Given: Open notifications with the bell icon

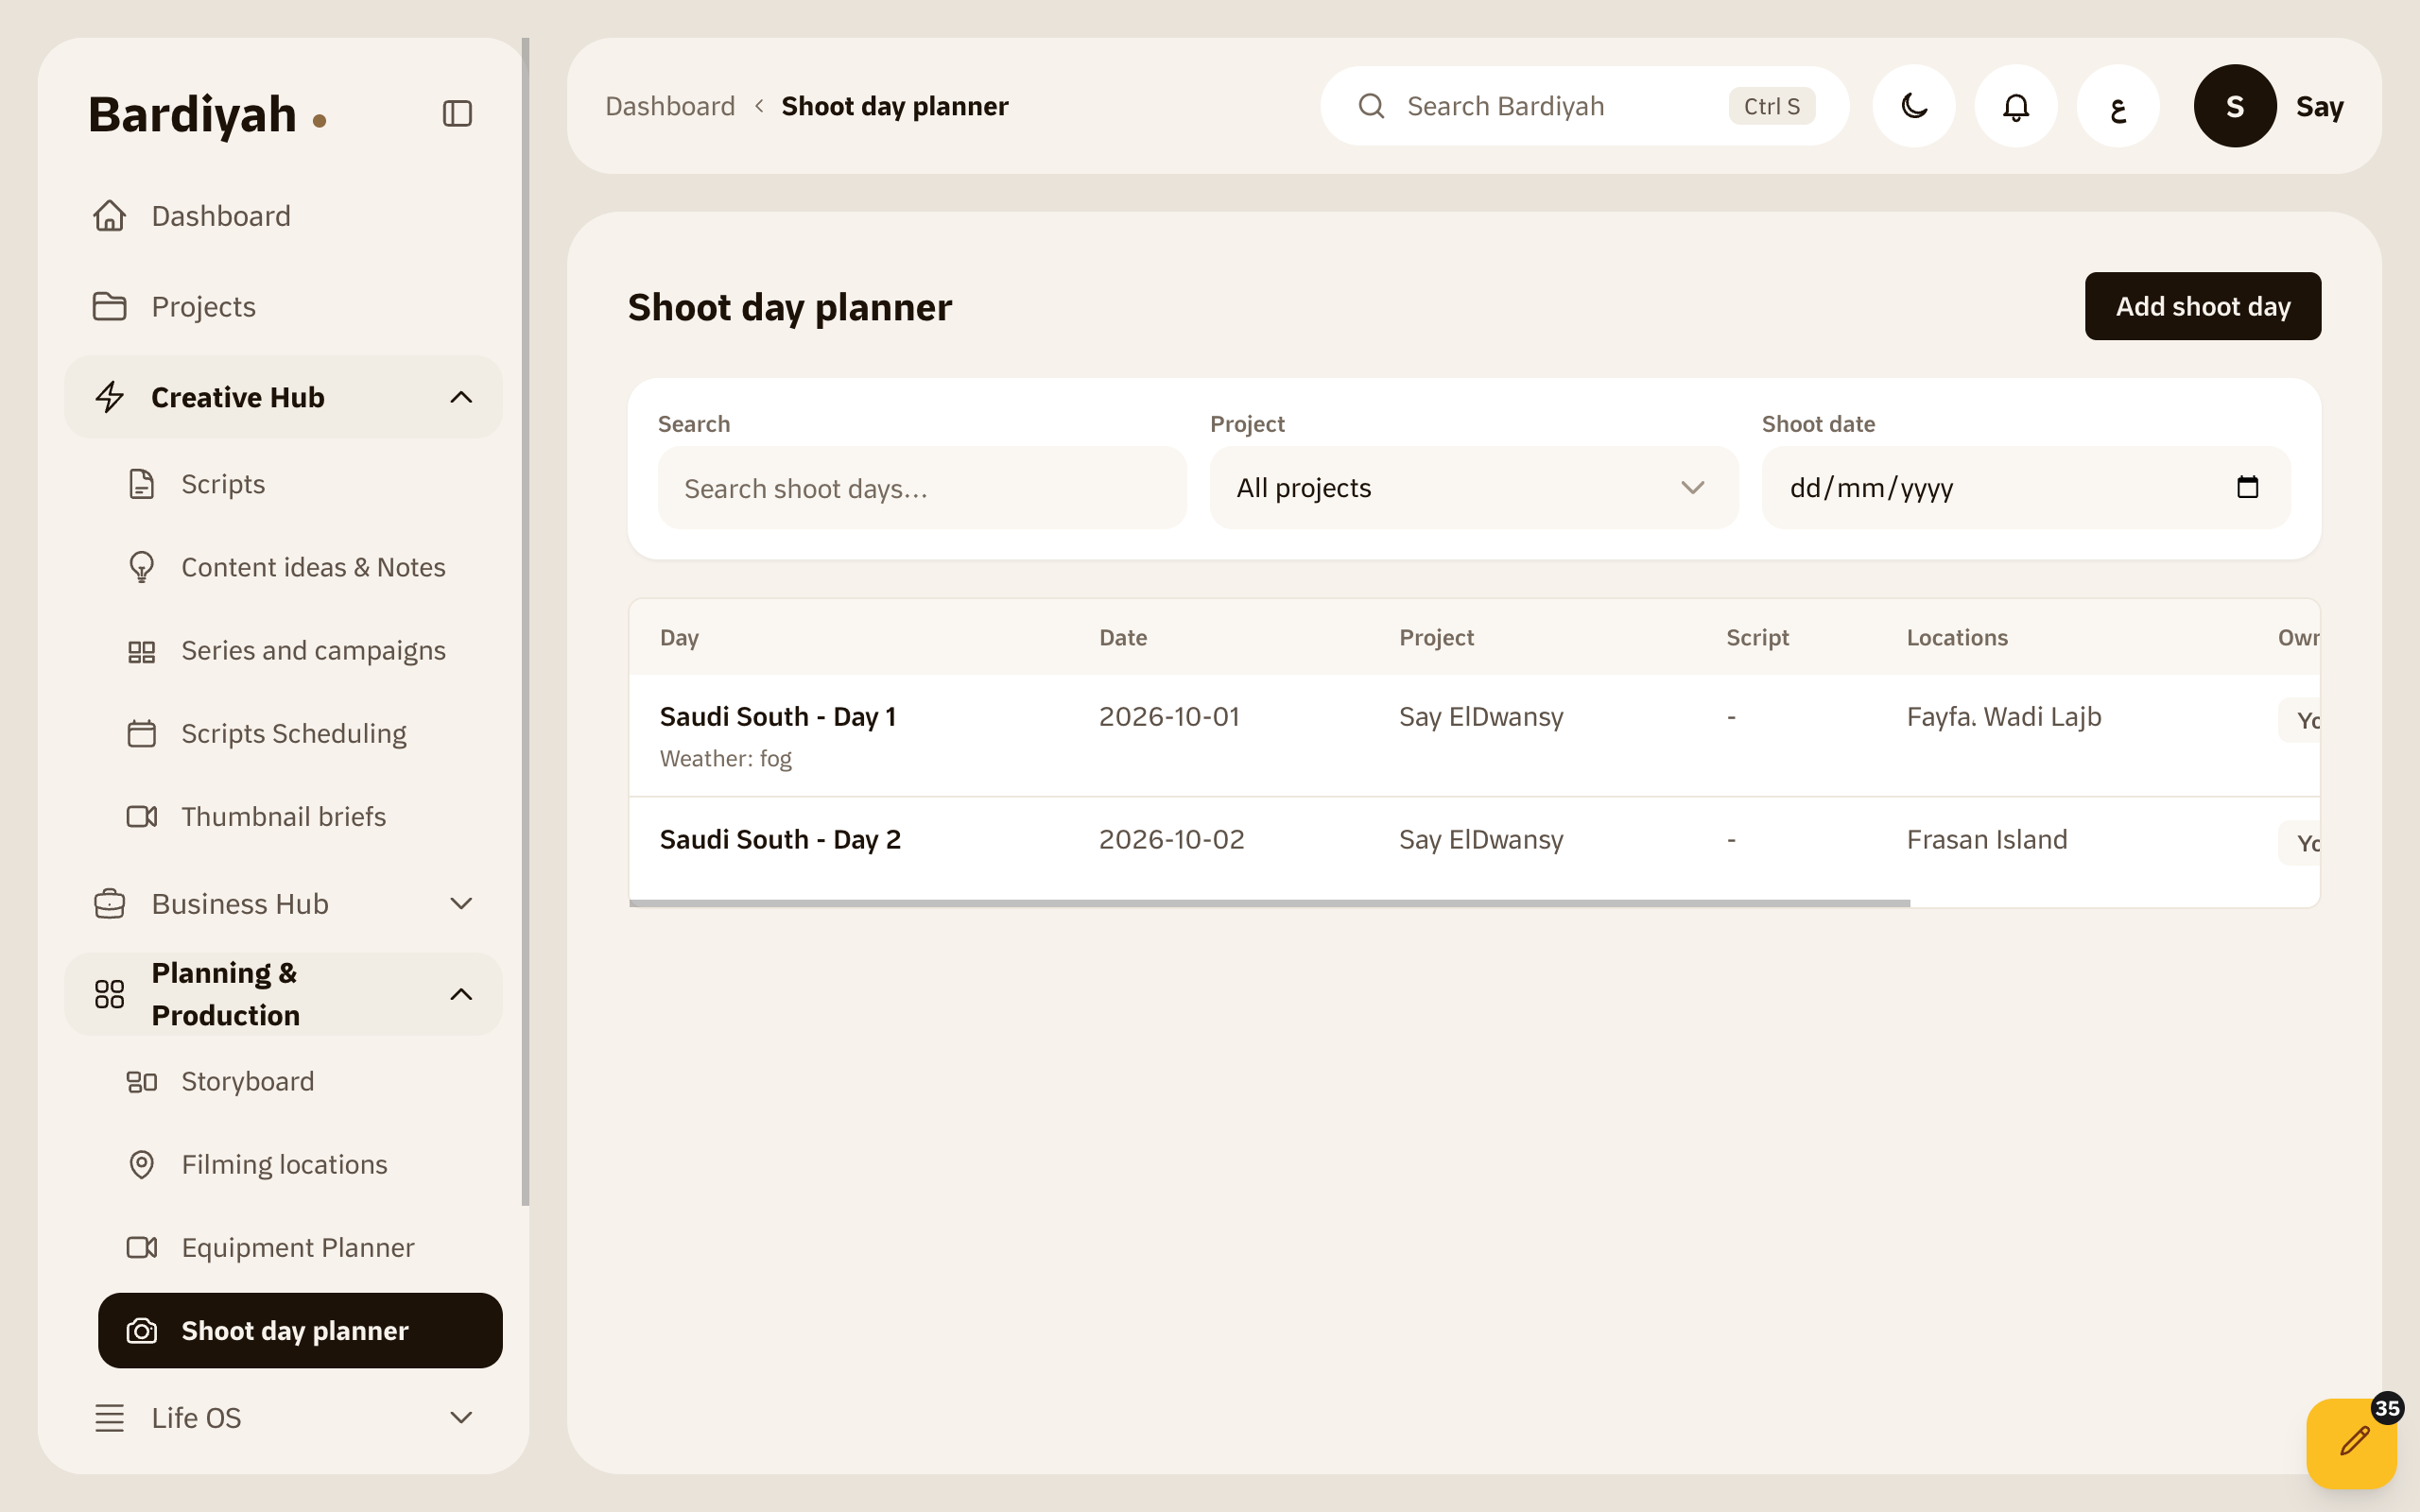Looking at the screenshot, I should click(2016, 106).
